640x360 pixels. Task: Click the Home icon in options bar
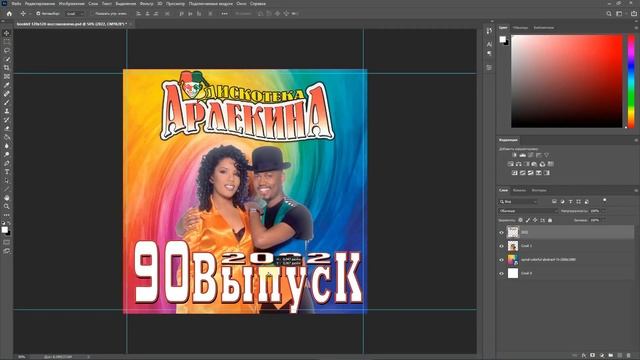(9, 13)
